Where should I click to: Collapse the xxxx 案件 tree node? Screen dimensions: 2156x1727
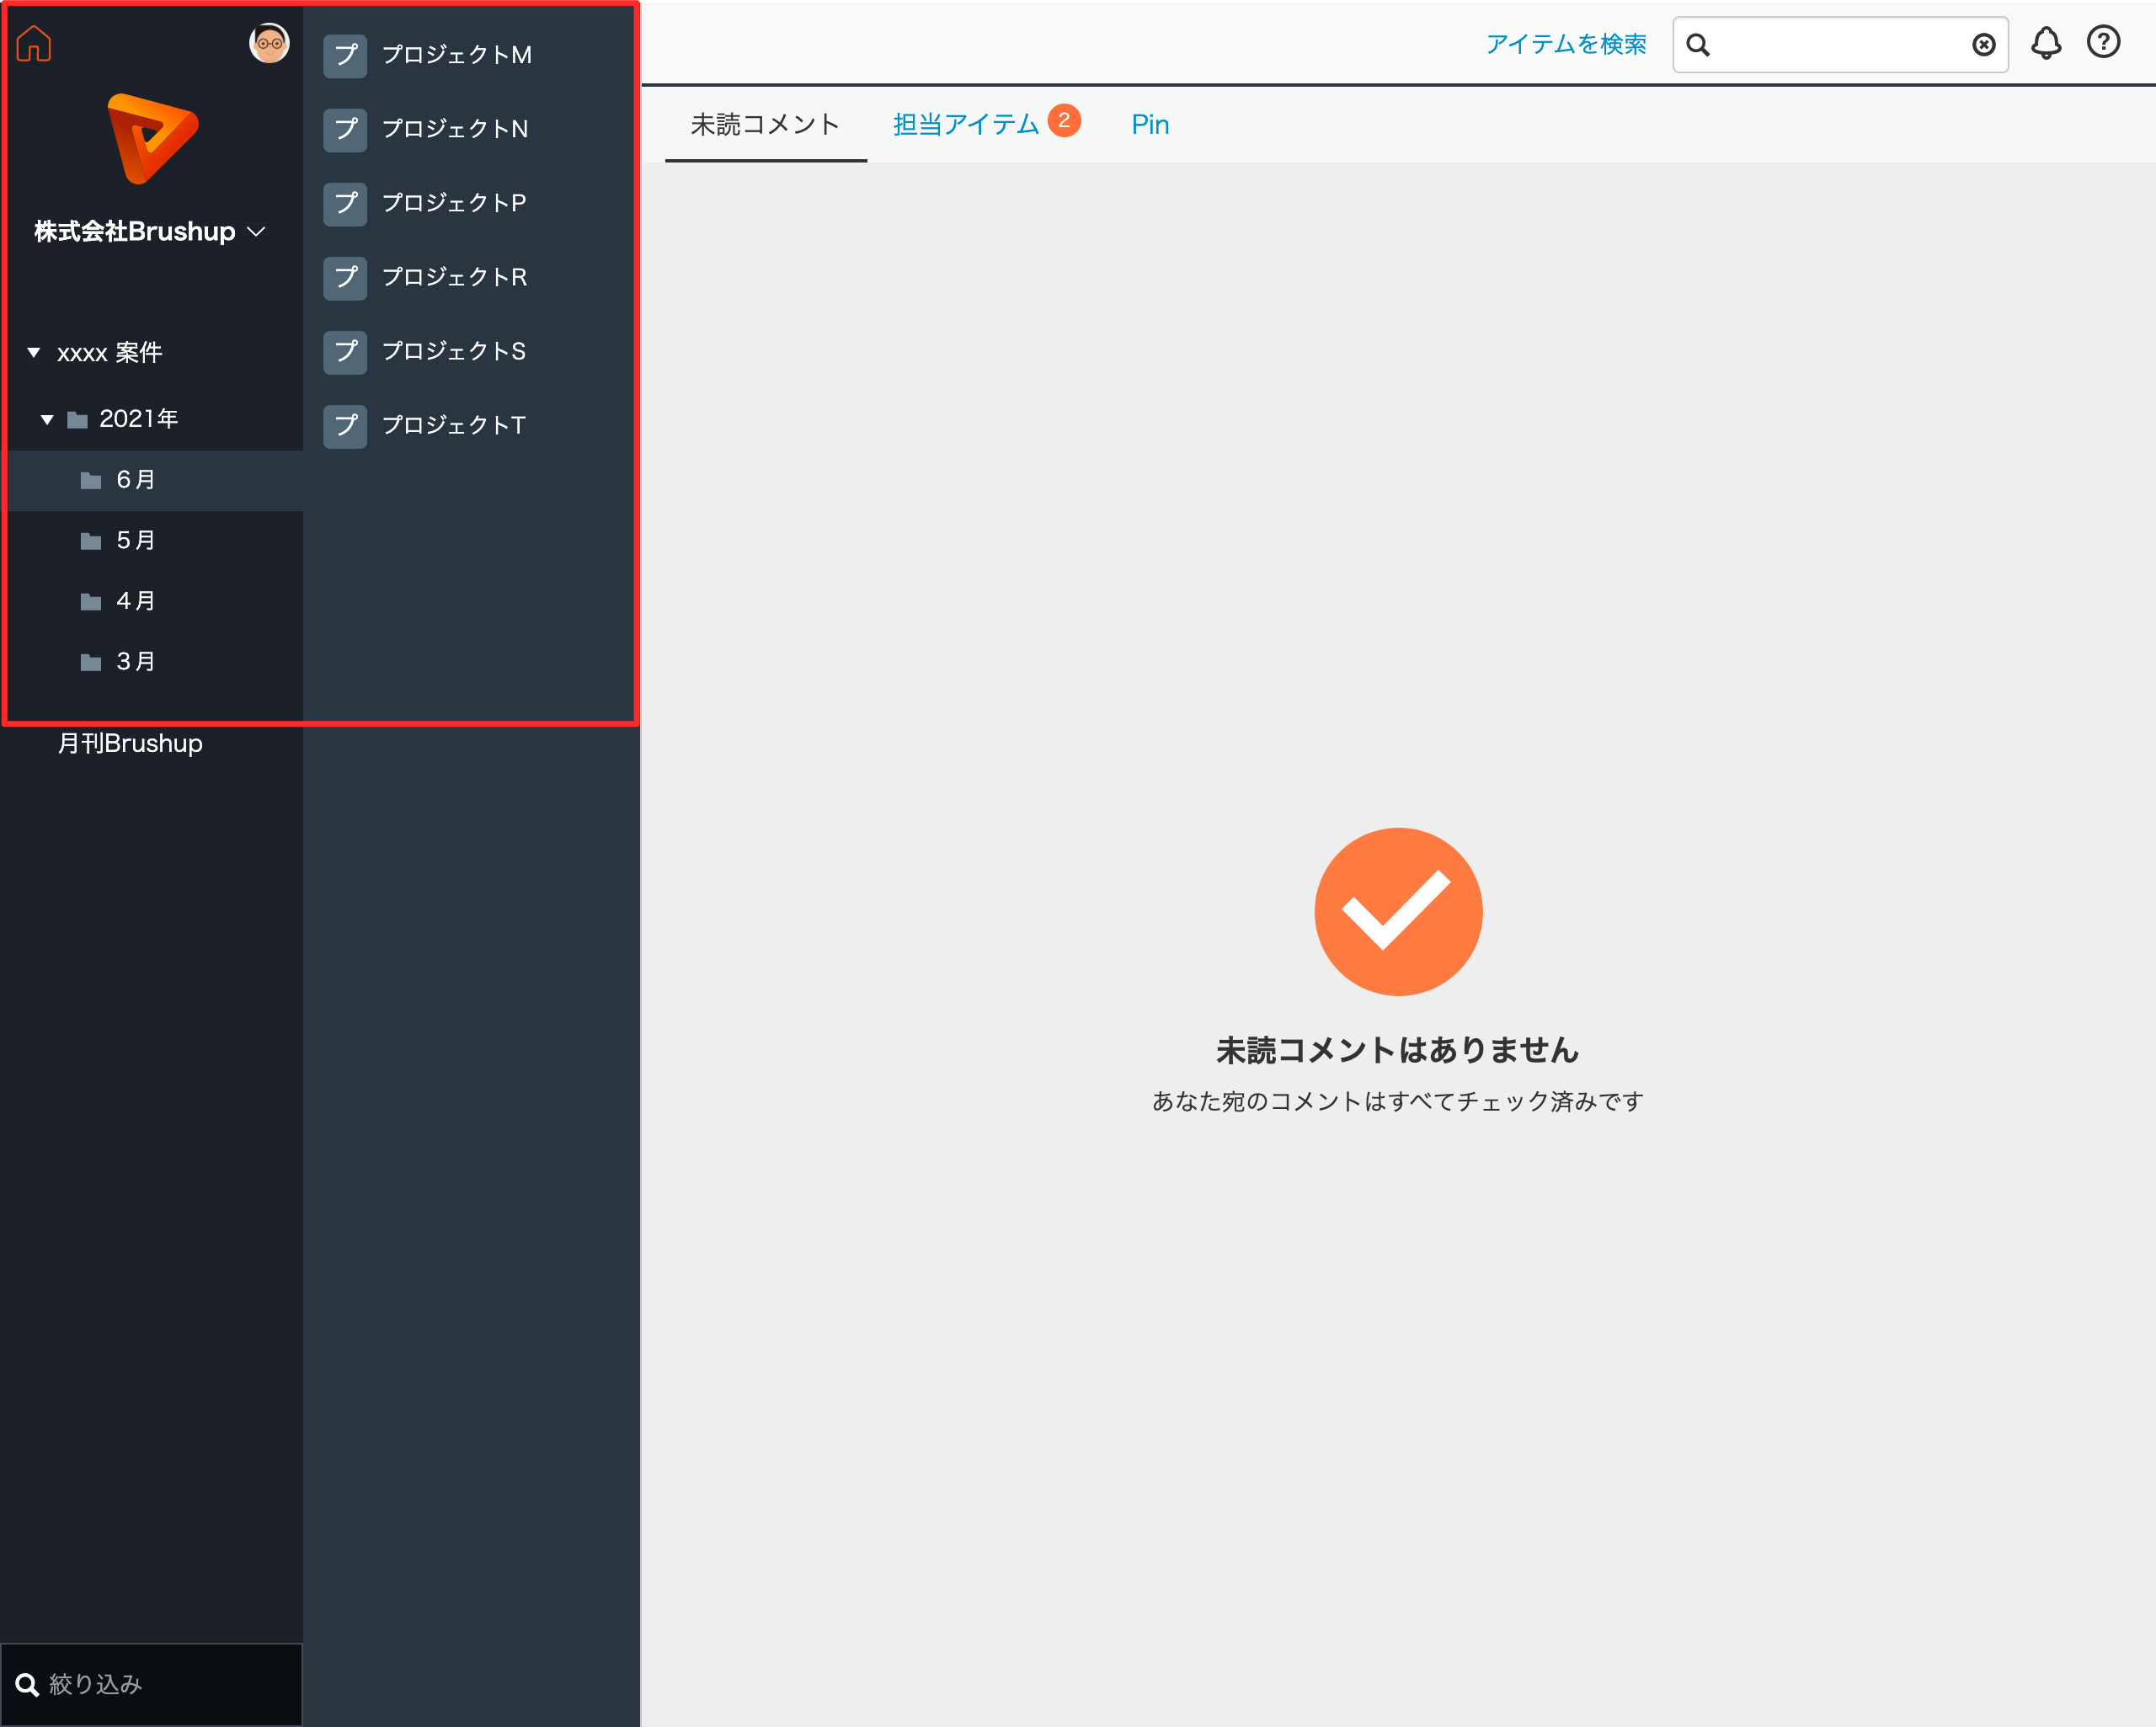click(x=34, y=353)
